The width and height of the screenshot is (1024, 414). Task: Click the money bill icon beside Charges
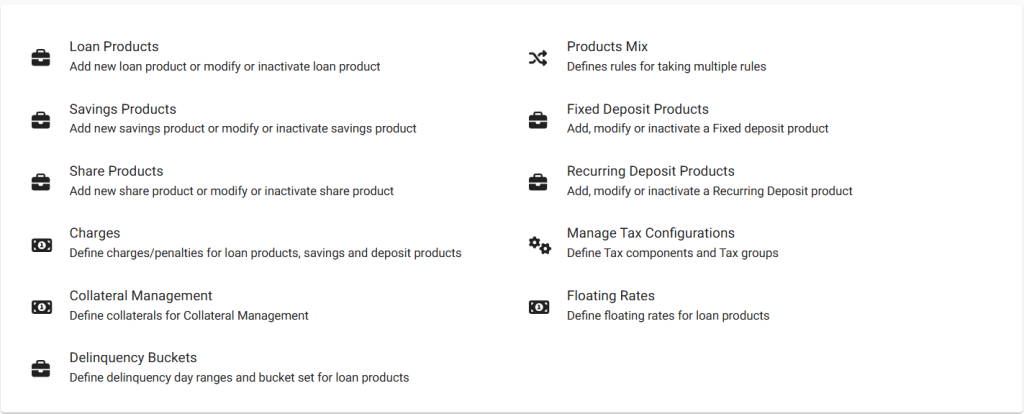41,245
